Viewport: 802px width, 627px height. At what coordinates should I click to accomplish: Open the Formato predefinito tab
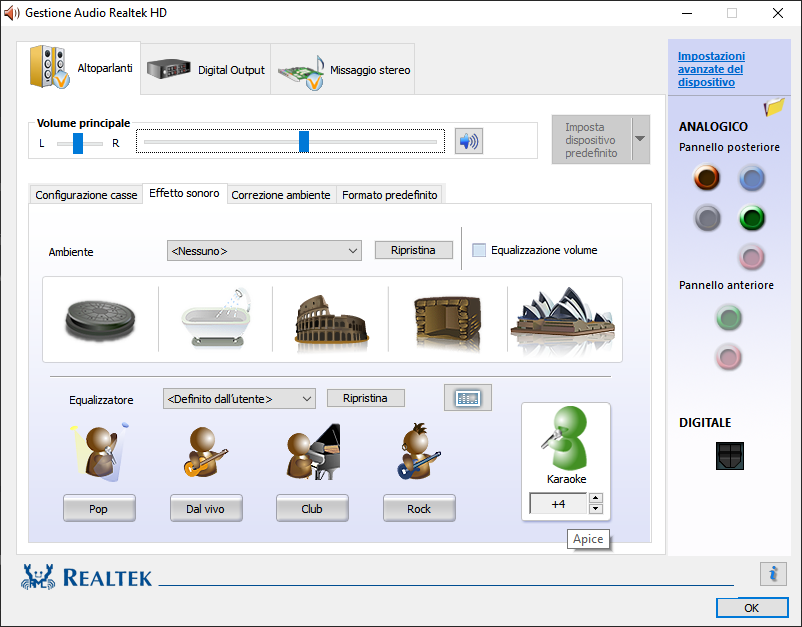(390, 195)
